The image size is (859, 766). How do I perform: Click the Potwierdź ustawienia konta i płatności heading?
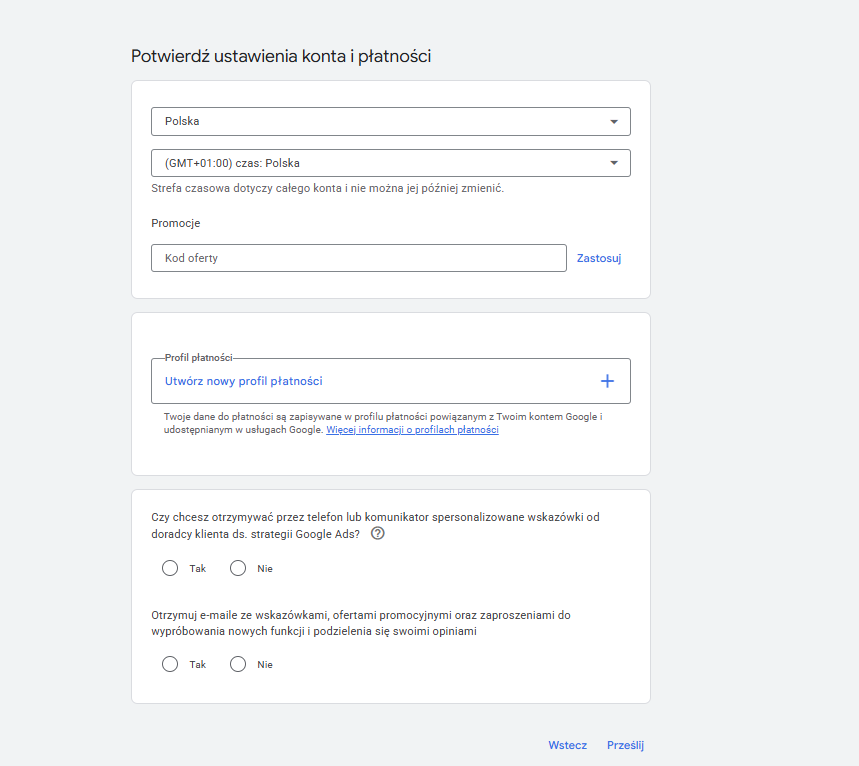click(x=281, y=56)
